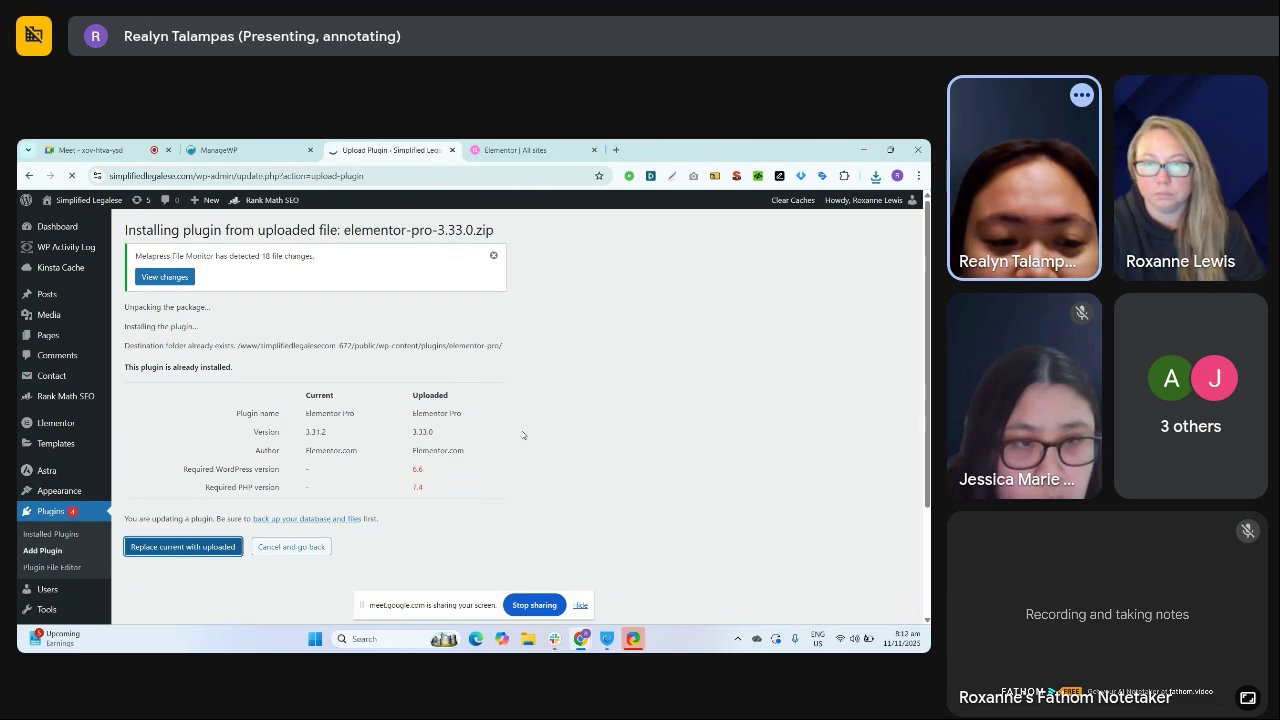This screenshot has width=1280, height=720.
Task: Open the Chrome Extensions puzzle icon
Action: (844, 176)
